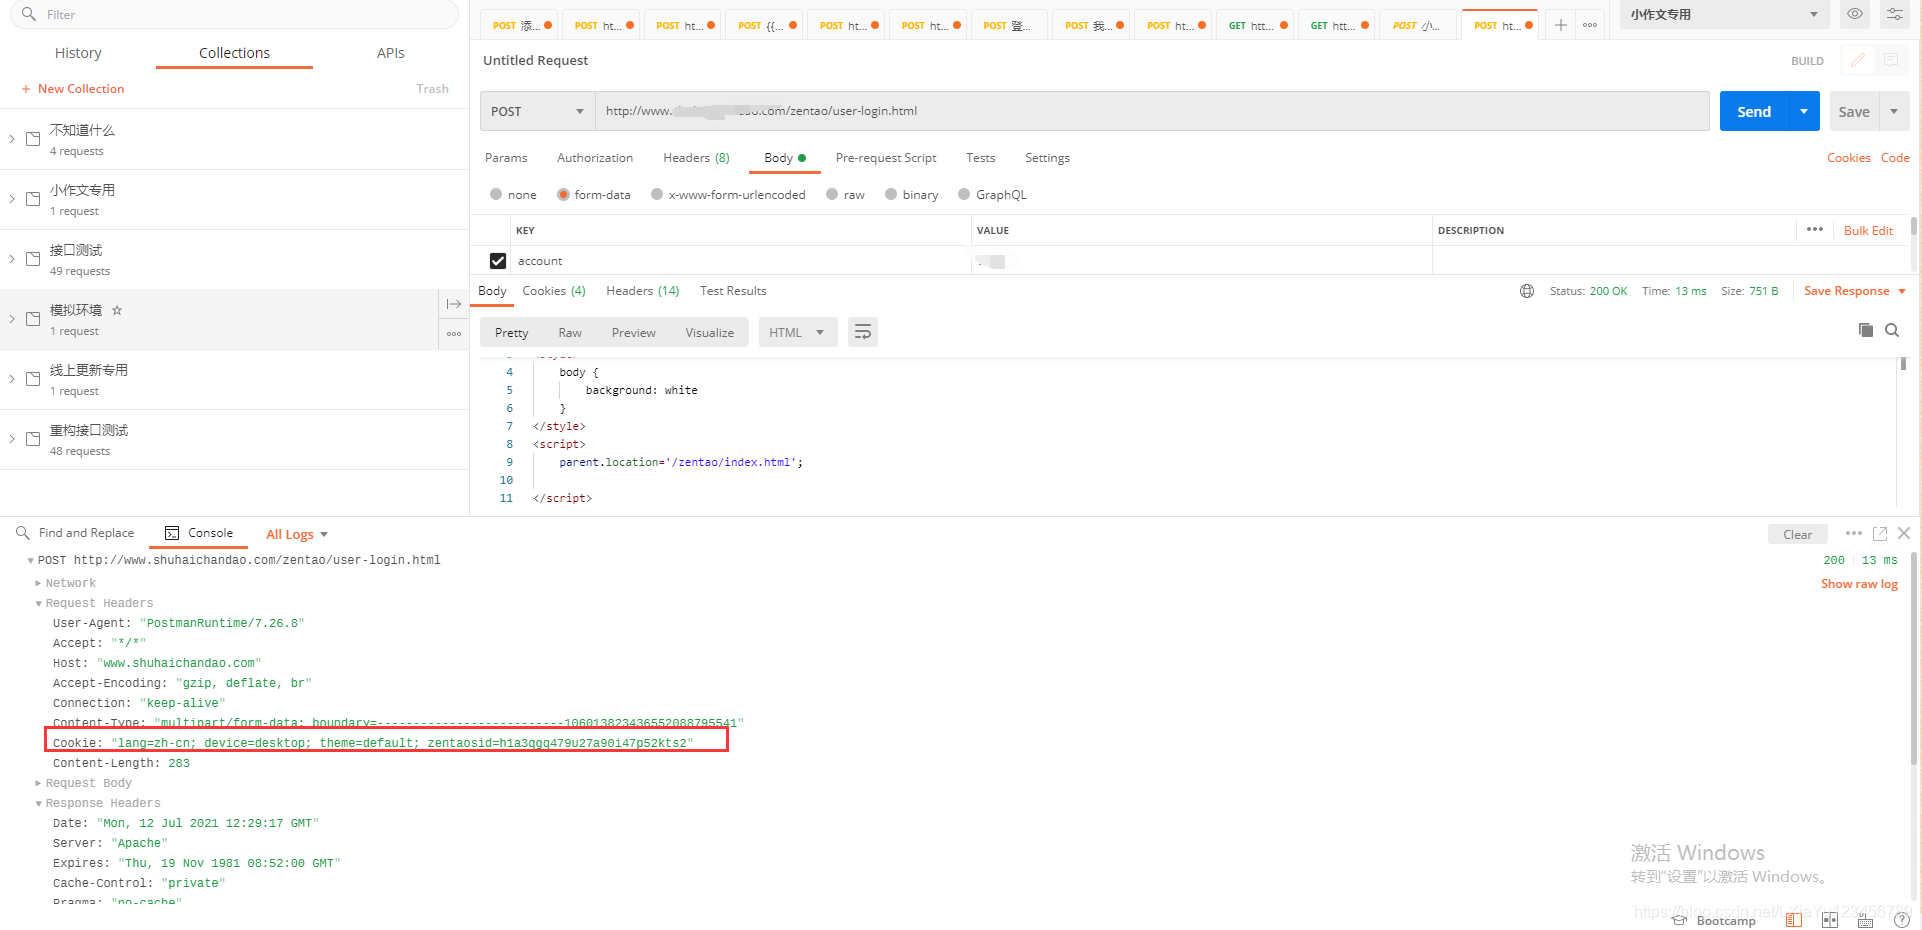Expand the 接口测试 collection
1922x930 pixels.
12,259
